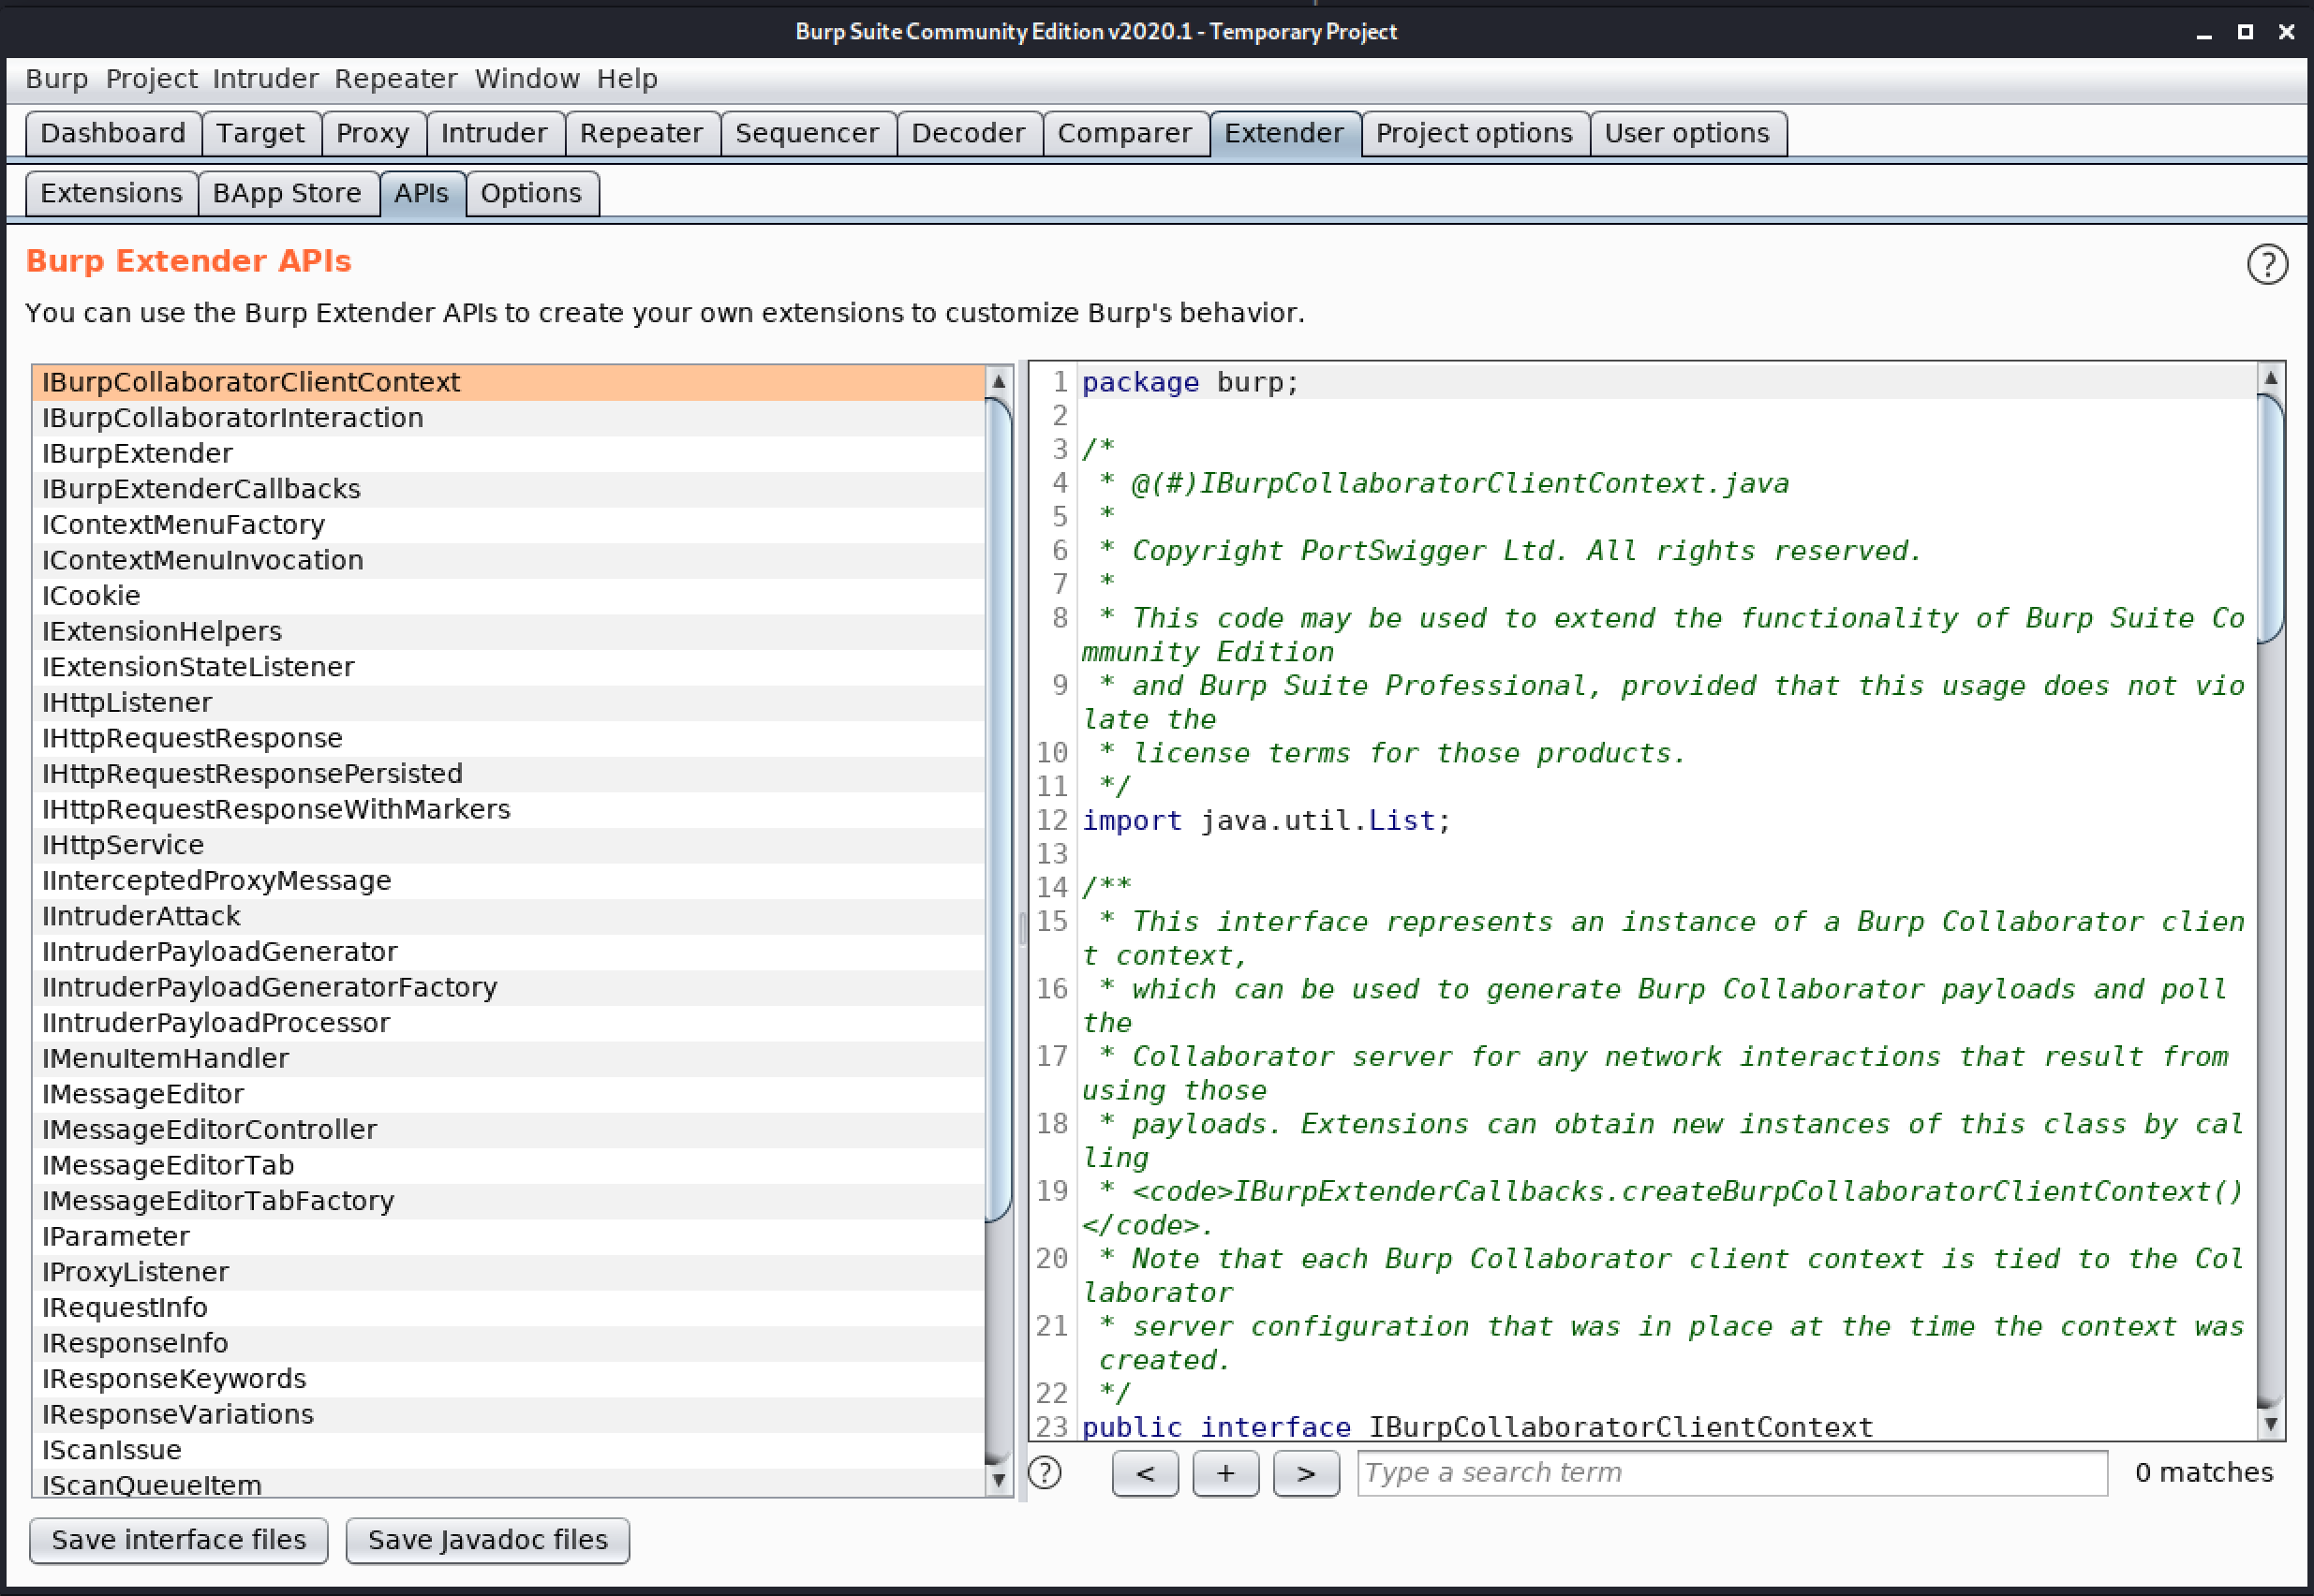
Task: Go to next search match with > button
Action: point(1306,1473)
